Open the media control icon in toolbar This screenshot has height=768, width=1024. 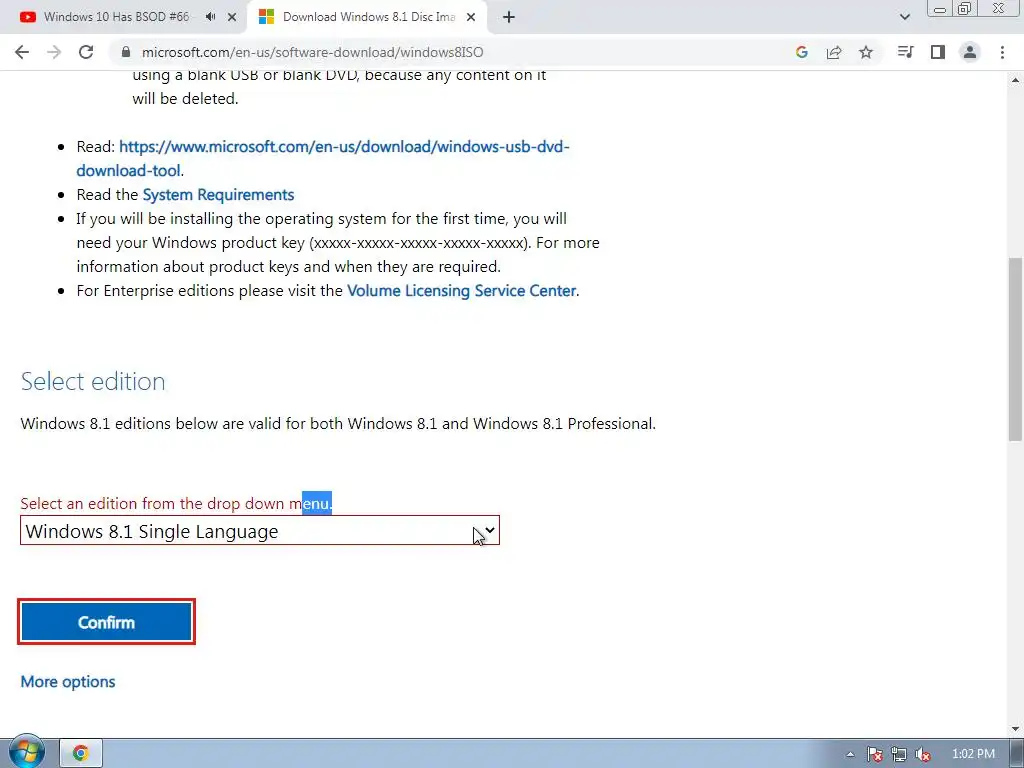[x=905, y=52]
